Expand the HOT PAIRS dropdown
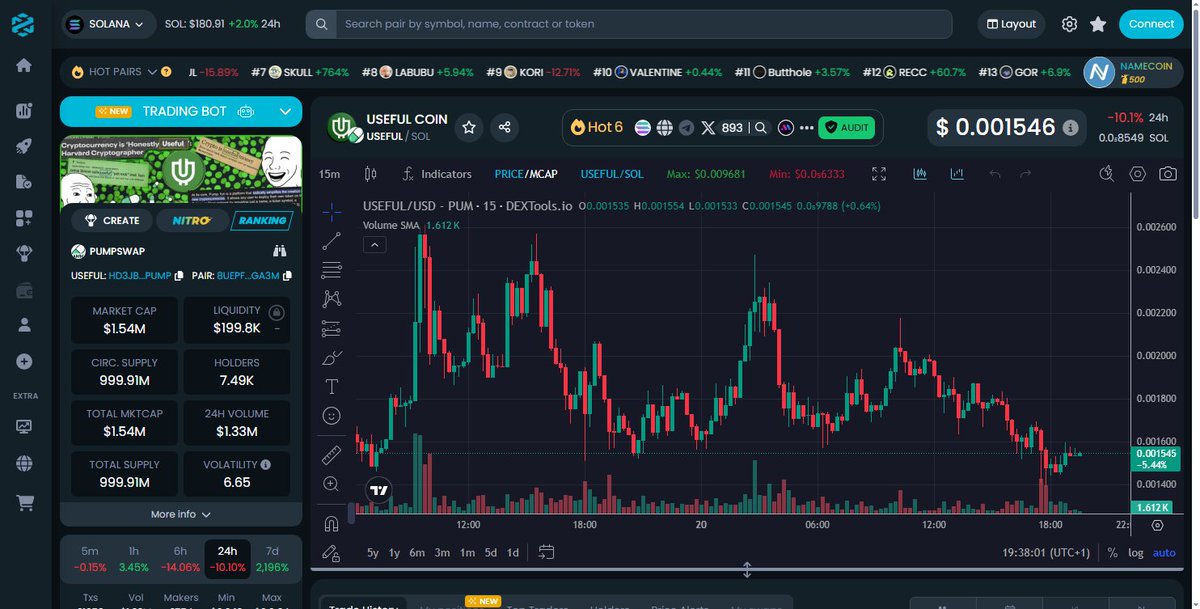Screen dimensions: 1200x609 pyautogui.click(x=152, y=72)
